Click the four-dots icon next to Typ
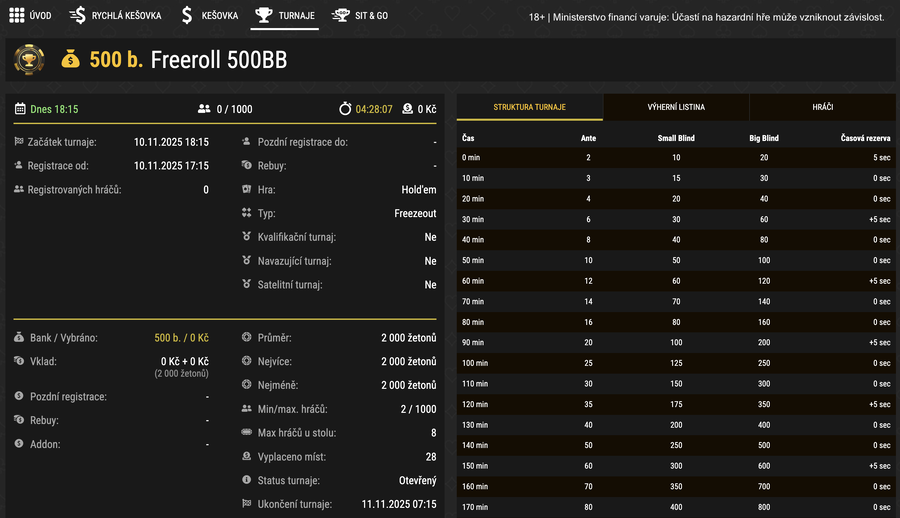900x518 pixels. tap(246, 212)
